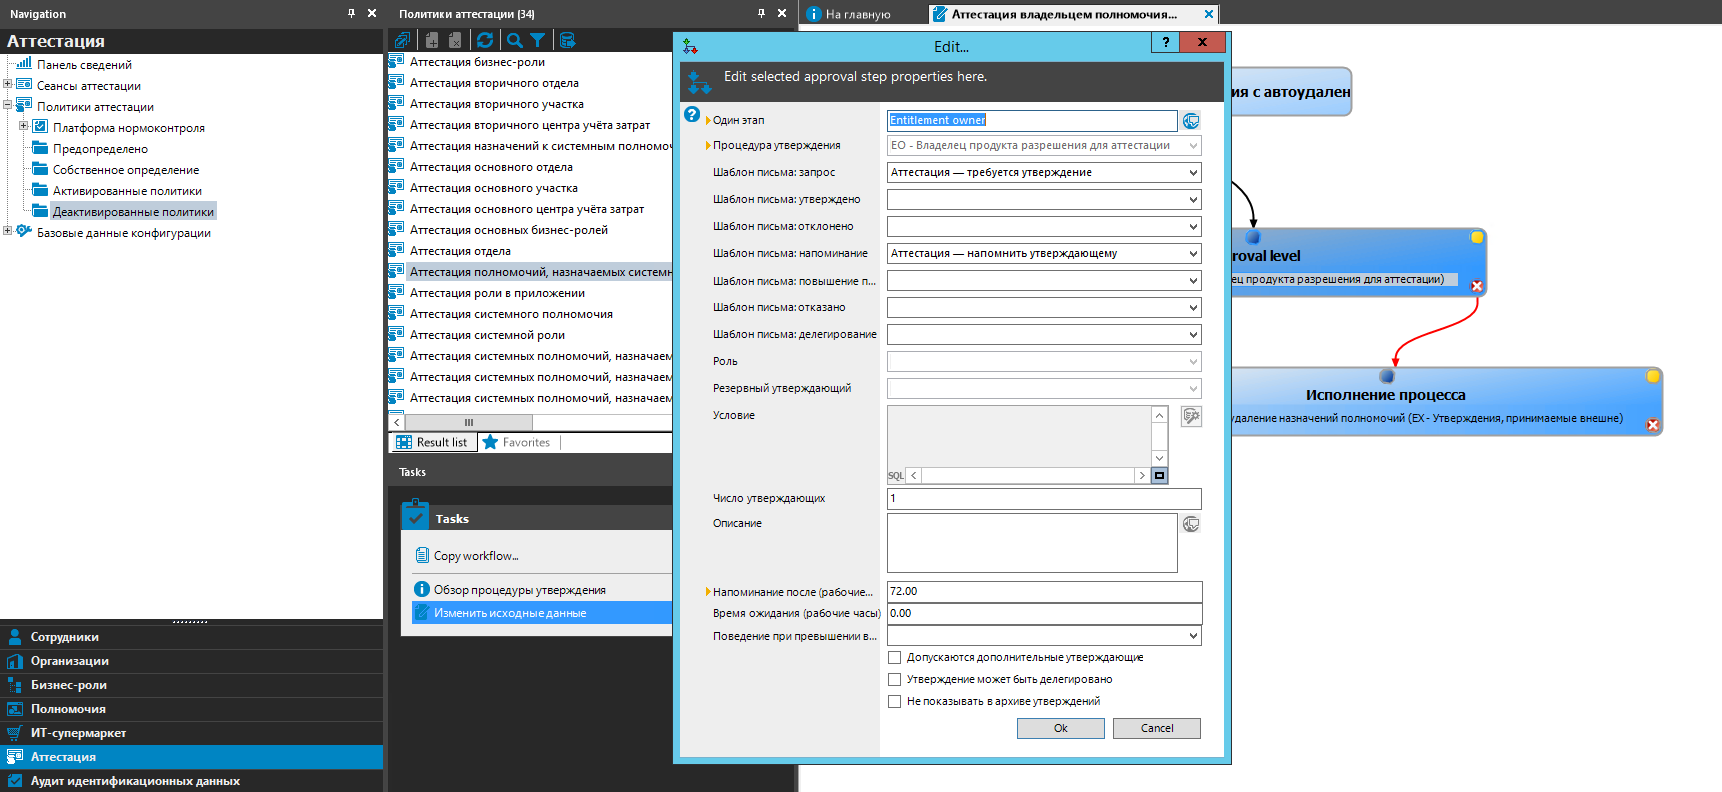Confirm the dialog with Ok
This screenshot has height=792, width=1722.
coord(1061,729)
